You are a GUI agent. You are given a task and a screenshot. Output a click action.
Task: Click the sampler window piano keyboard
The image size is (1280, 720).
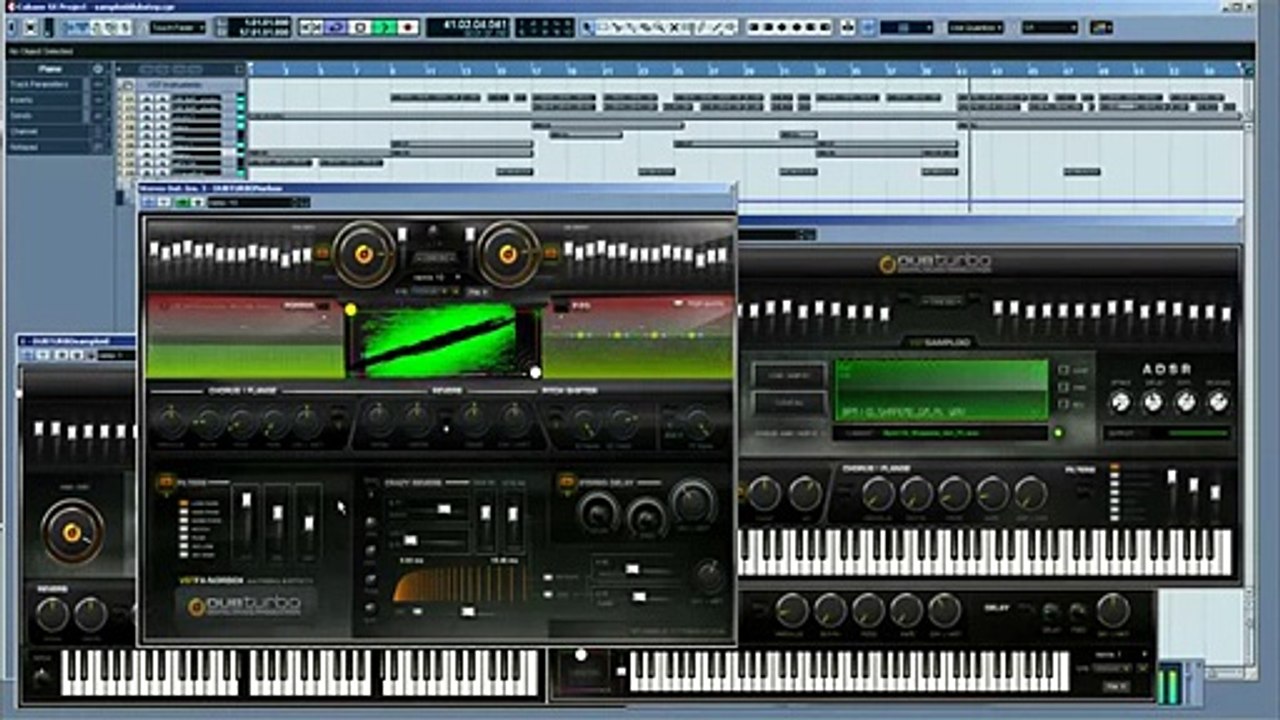pos(984,553)
